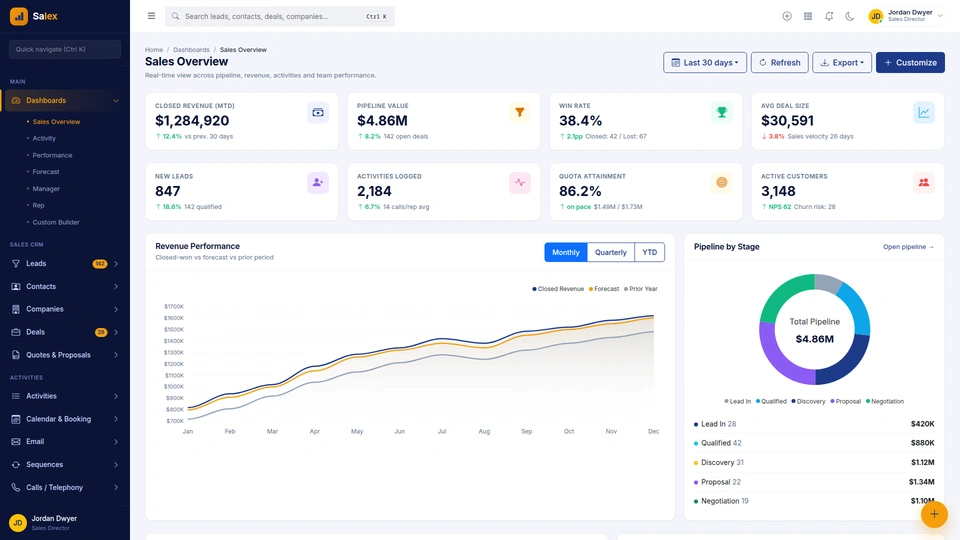Open the notifications bell
The height and width of the screenshot is (540, 960).
pyautogui.click(x=829, y=17)
